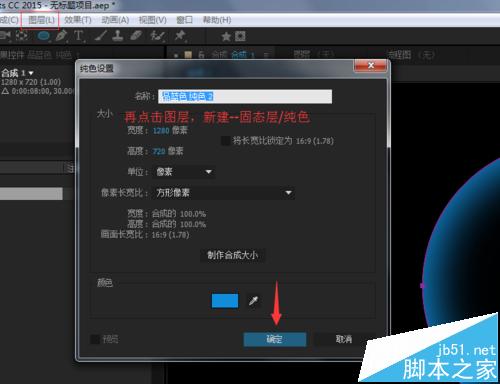
Task: Open the 帮助(H) menu
Action: (217, 20)
